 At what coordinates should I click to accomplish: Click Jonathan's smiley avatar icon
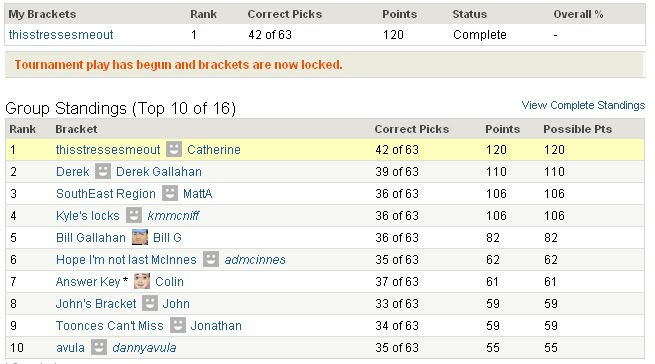178,325
